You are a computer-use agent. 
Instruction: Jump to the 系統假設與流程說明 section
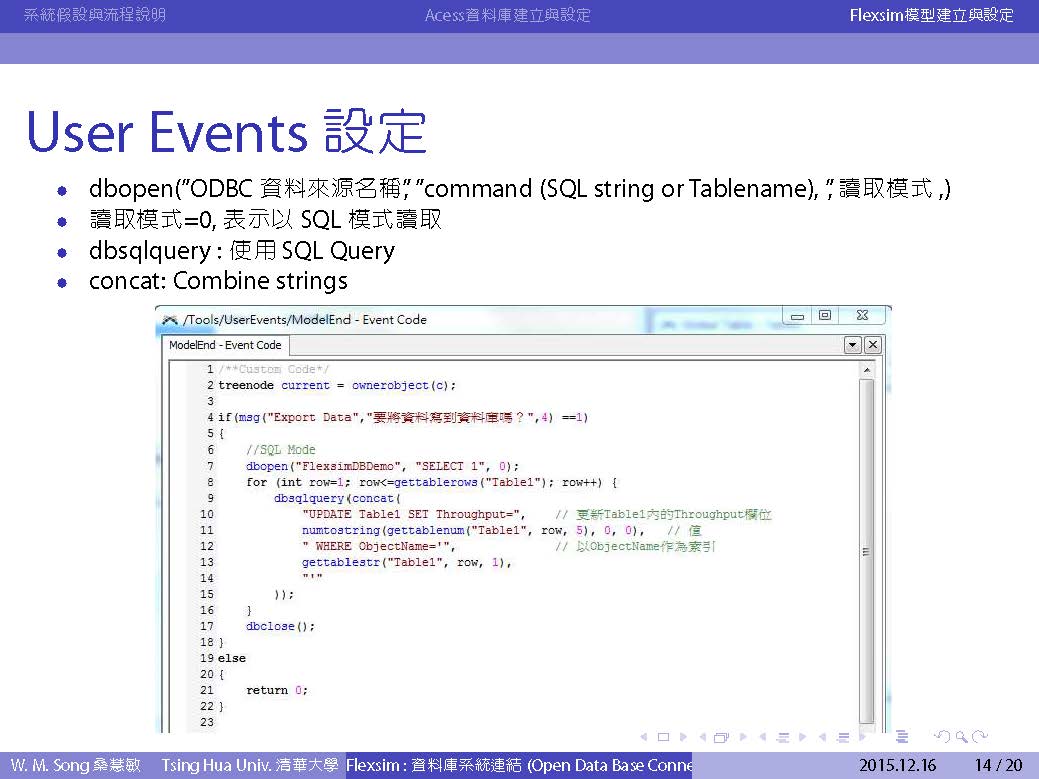click(x=94, y=15)
